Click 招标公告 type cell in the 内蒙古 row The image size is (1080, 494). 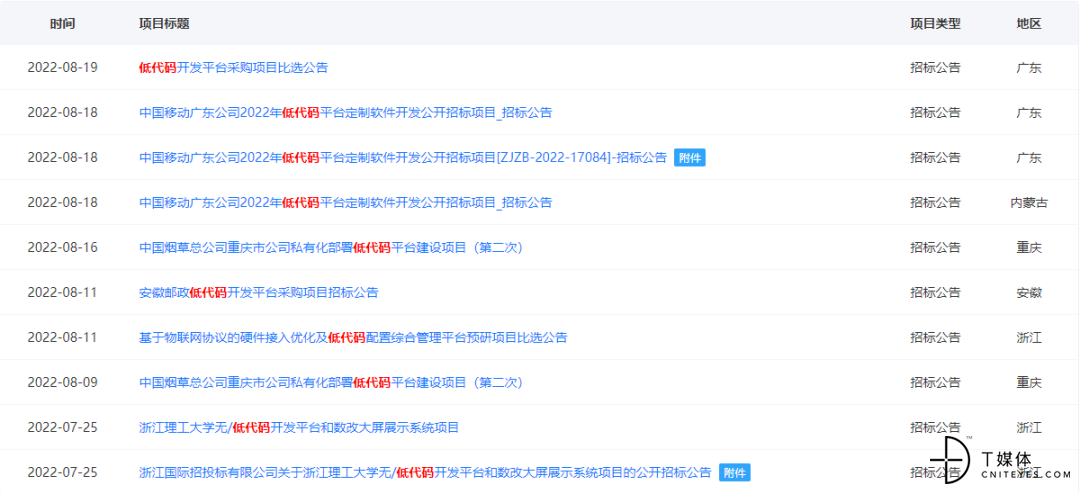tap(935, 203)
